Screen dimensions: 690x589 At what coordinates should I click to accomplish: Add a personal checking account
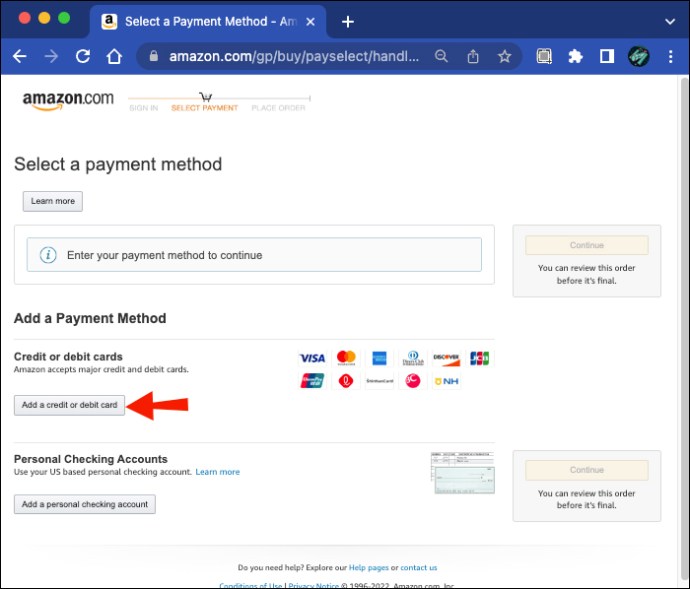85,504
